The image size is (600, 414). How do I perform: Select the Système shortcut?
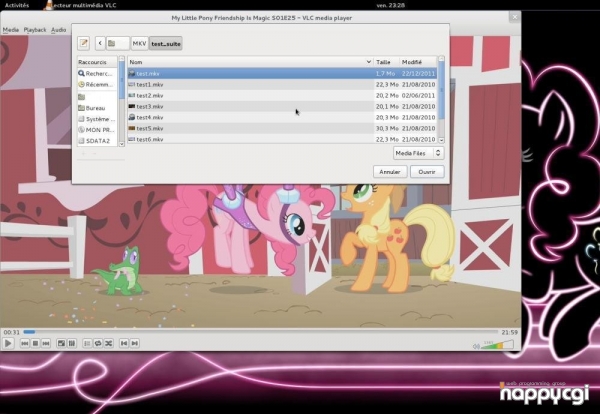(x=98, y=119)
